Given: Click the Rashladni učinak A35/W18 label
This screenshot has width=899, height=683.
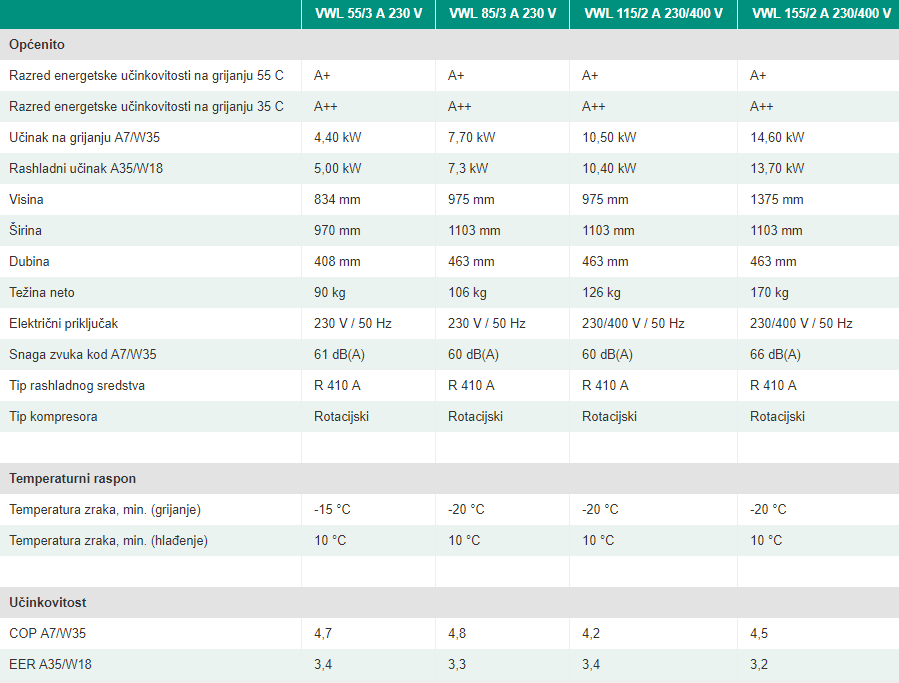Looking at the screenshot, I should point(86,169).
